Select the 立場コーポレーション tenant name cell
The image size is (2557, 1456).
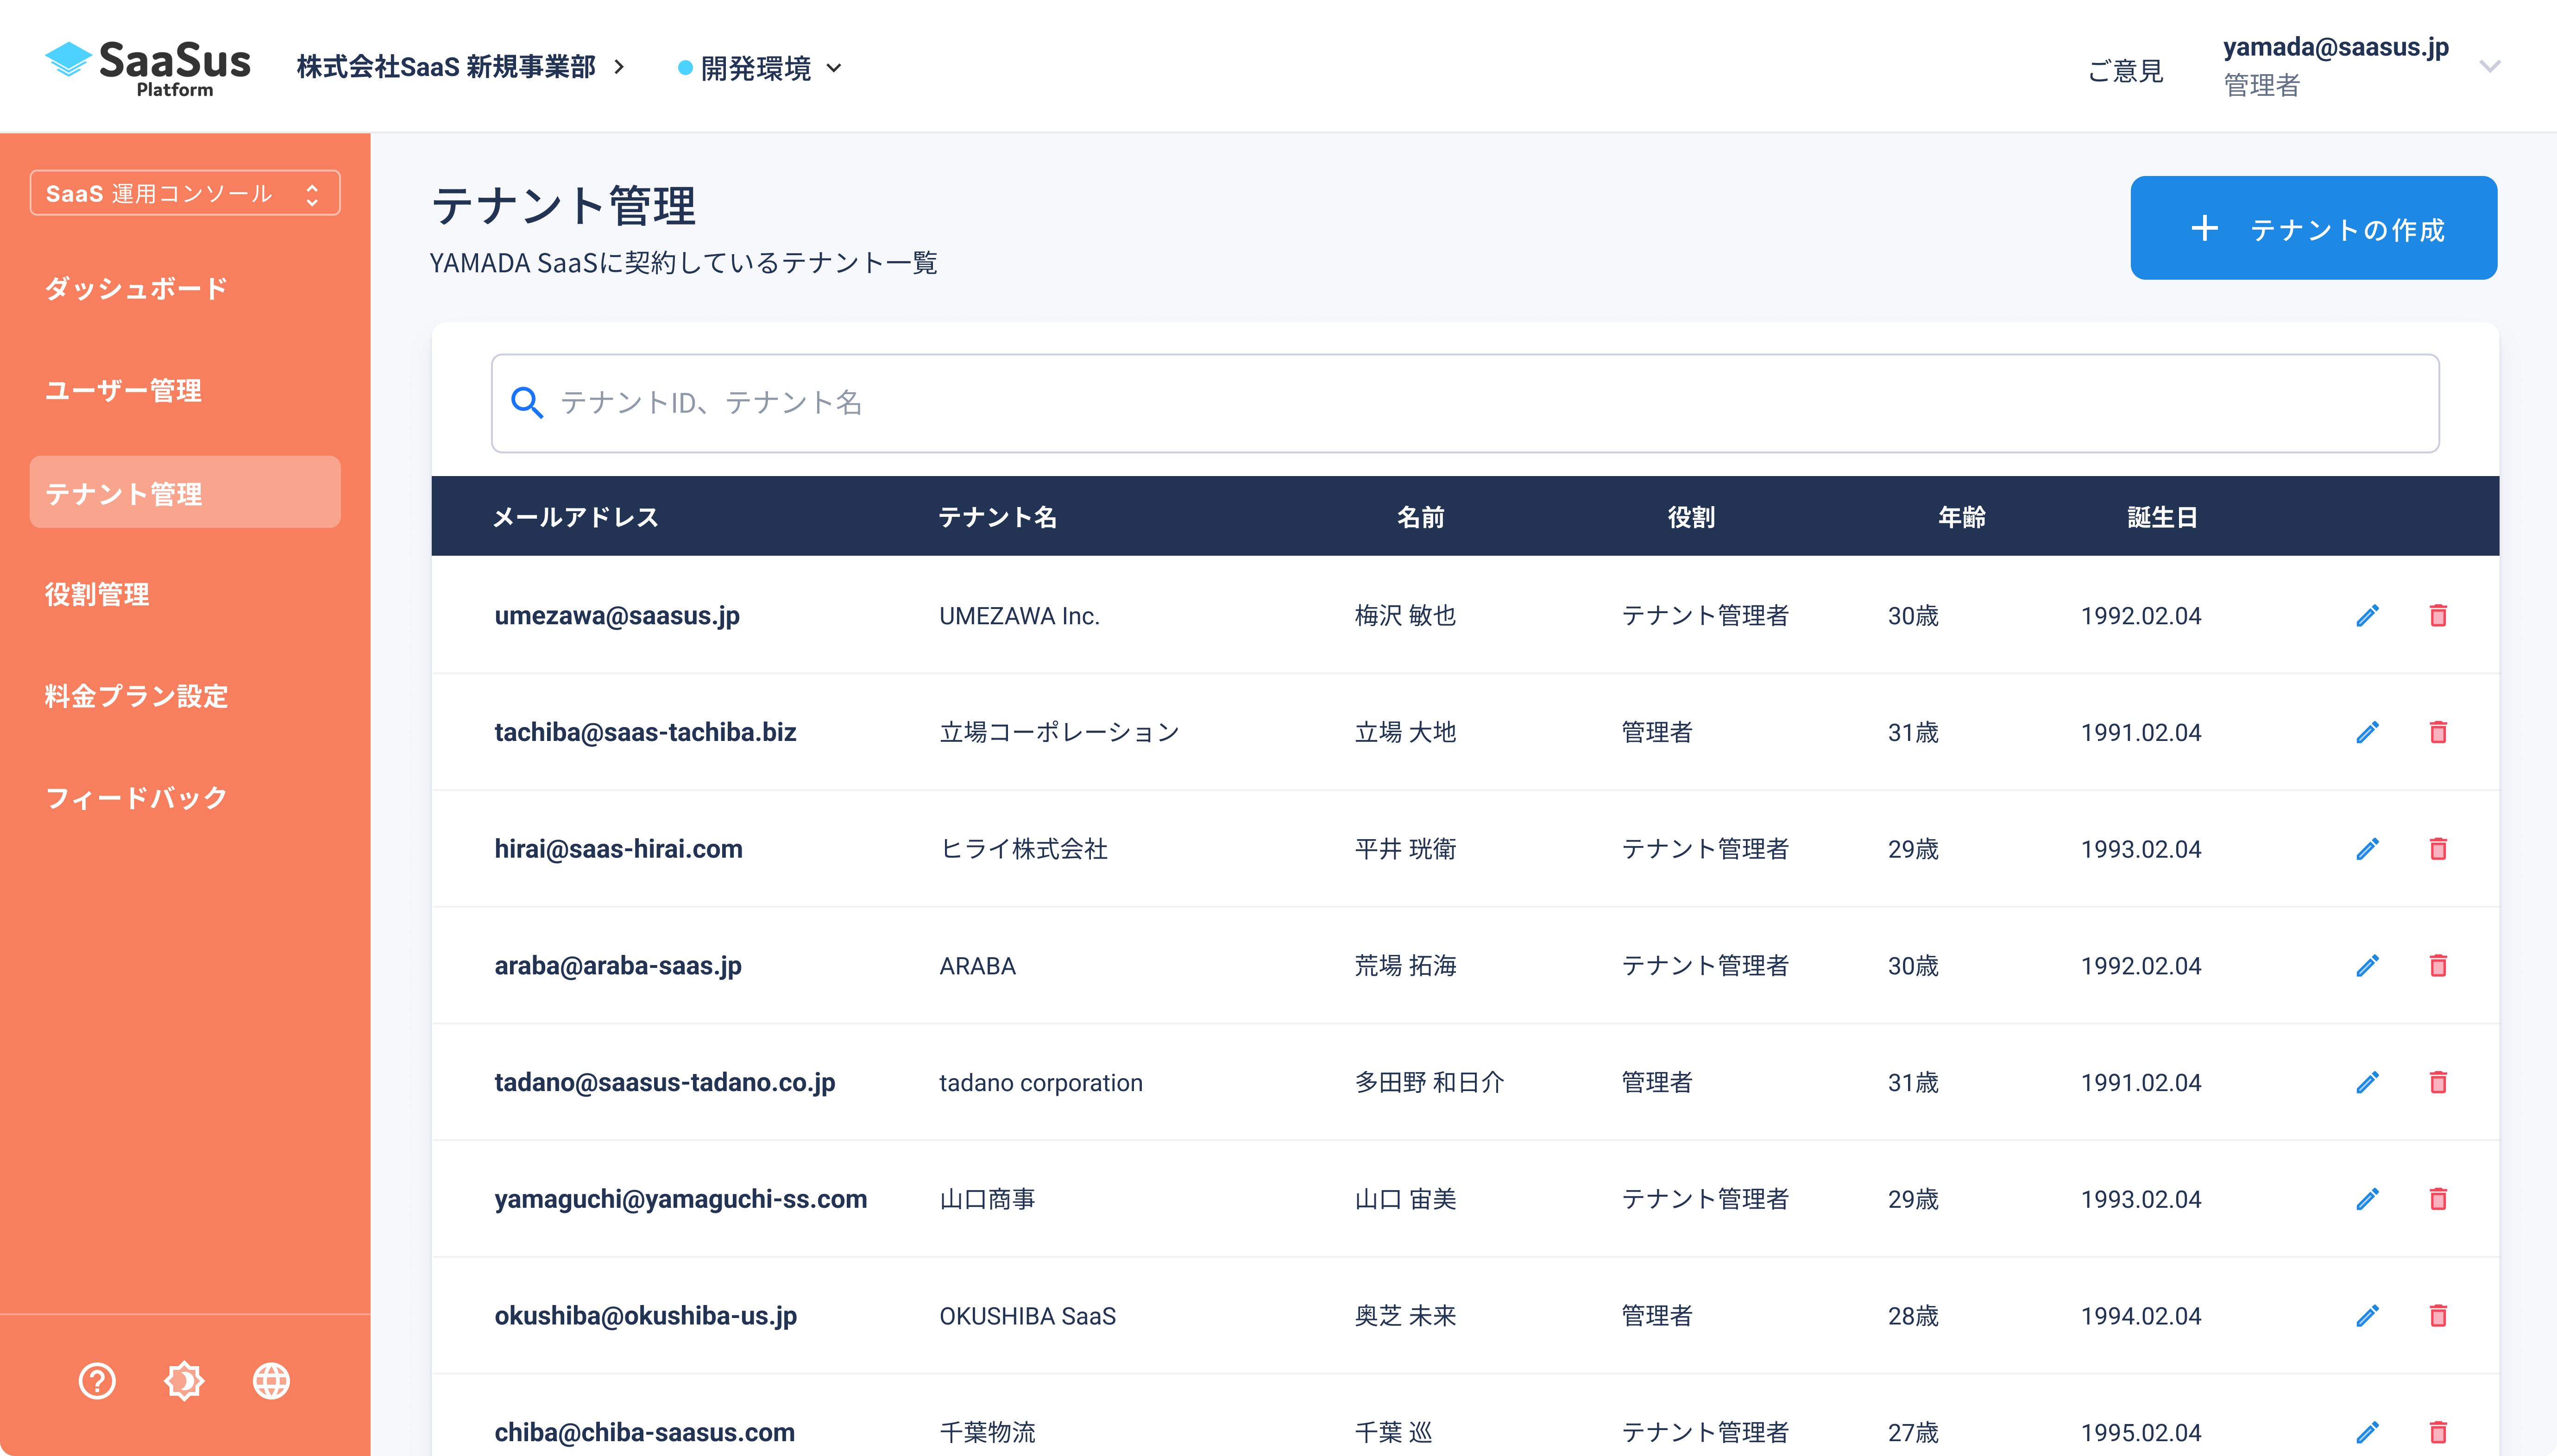tap(1059, 732)
